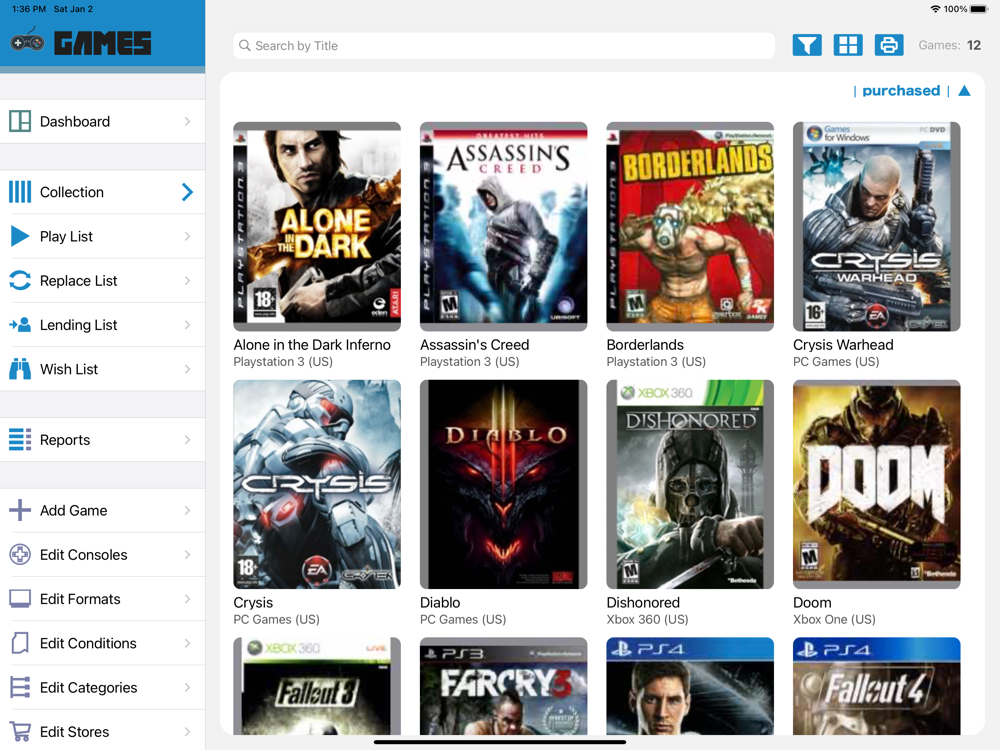The width and height of the screenshot is (1000, 750).
Task: Click the Edit Consoles gamepad icon
Action: tap(20, 554)
